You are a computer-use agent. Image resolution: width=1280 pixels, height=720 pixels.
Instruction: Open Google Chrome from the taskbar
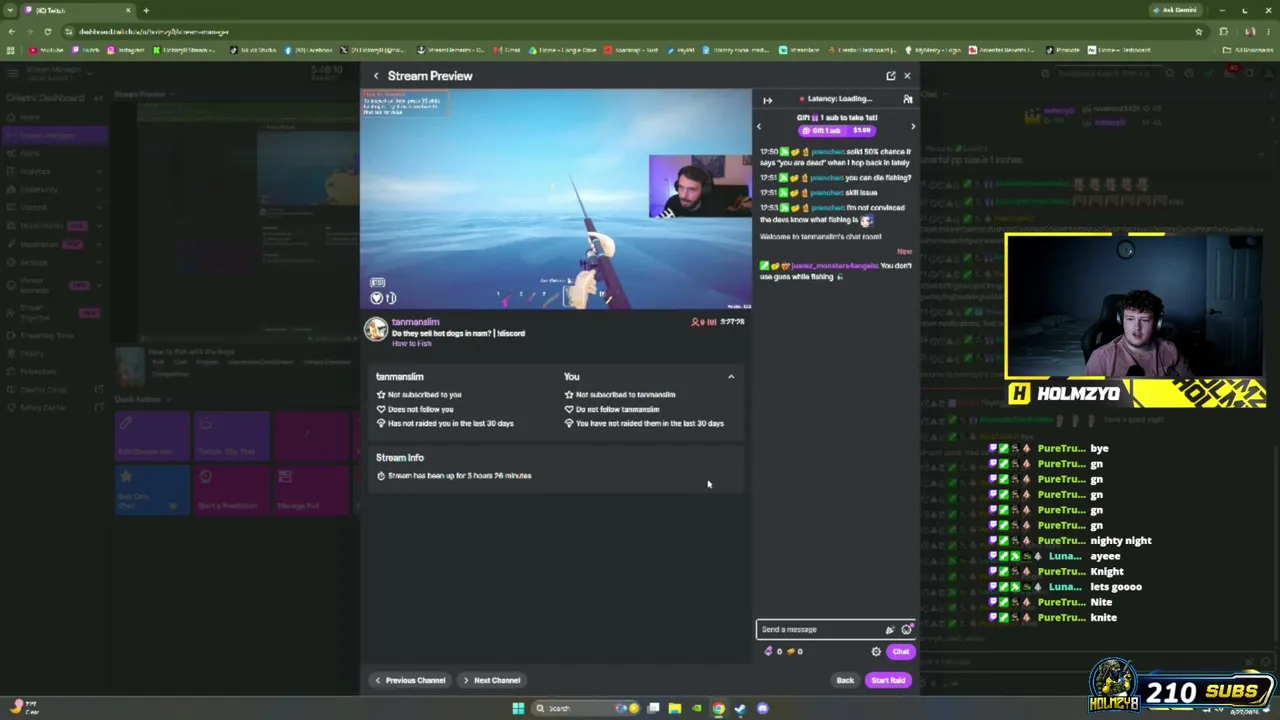718,708
